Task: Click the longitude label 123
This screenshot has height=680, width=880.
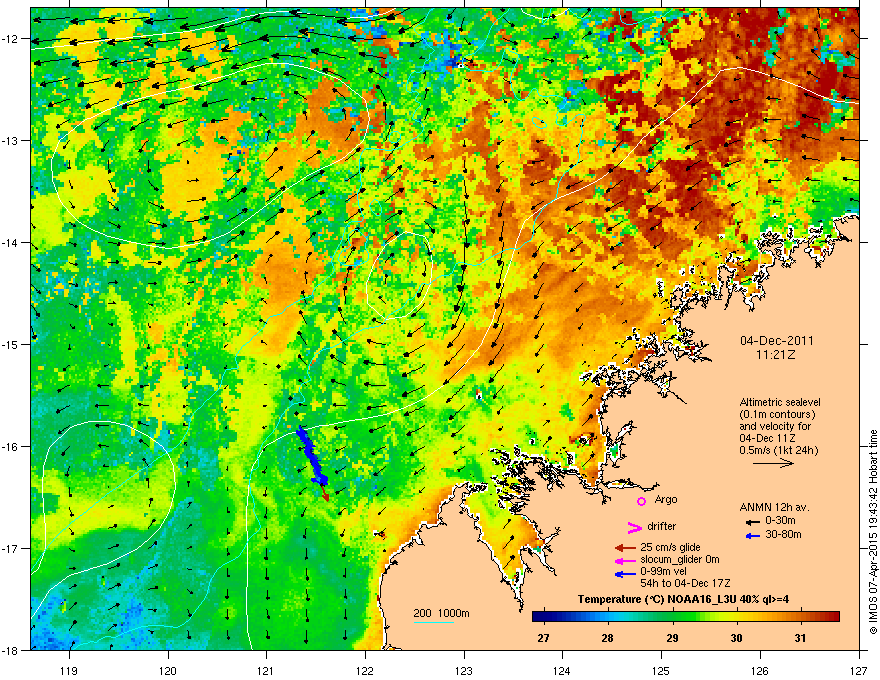Action: click(x=464, y=670)
